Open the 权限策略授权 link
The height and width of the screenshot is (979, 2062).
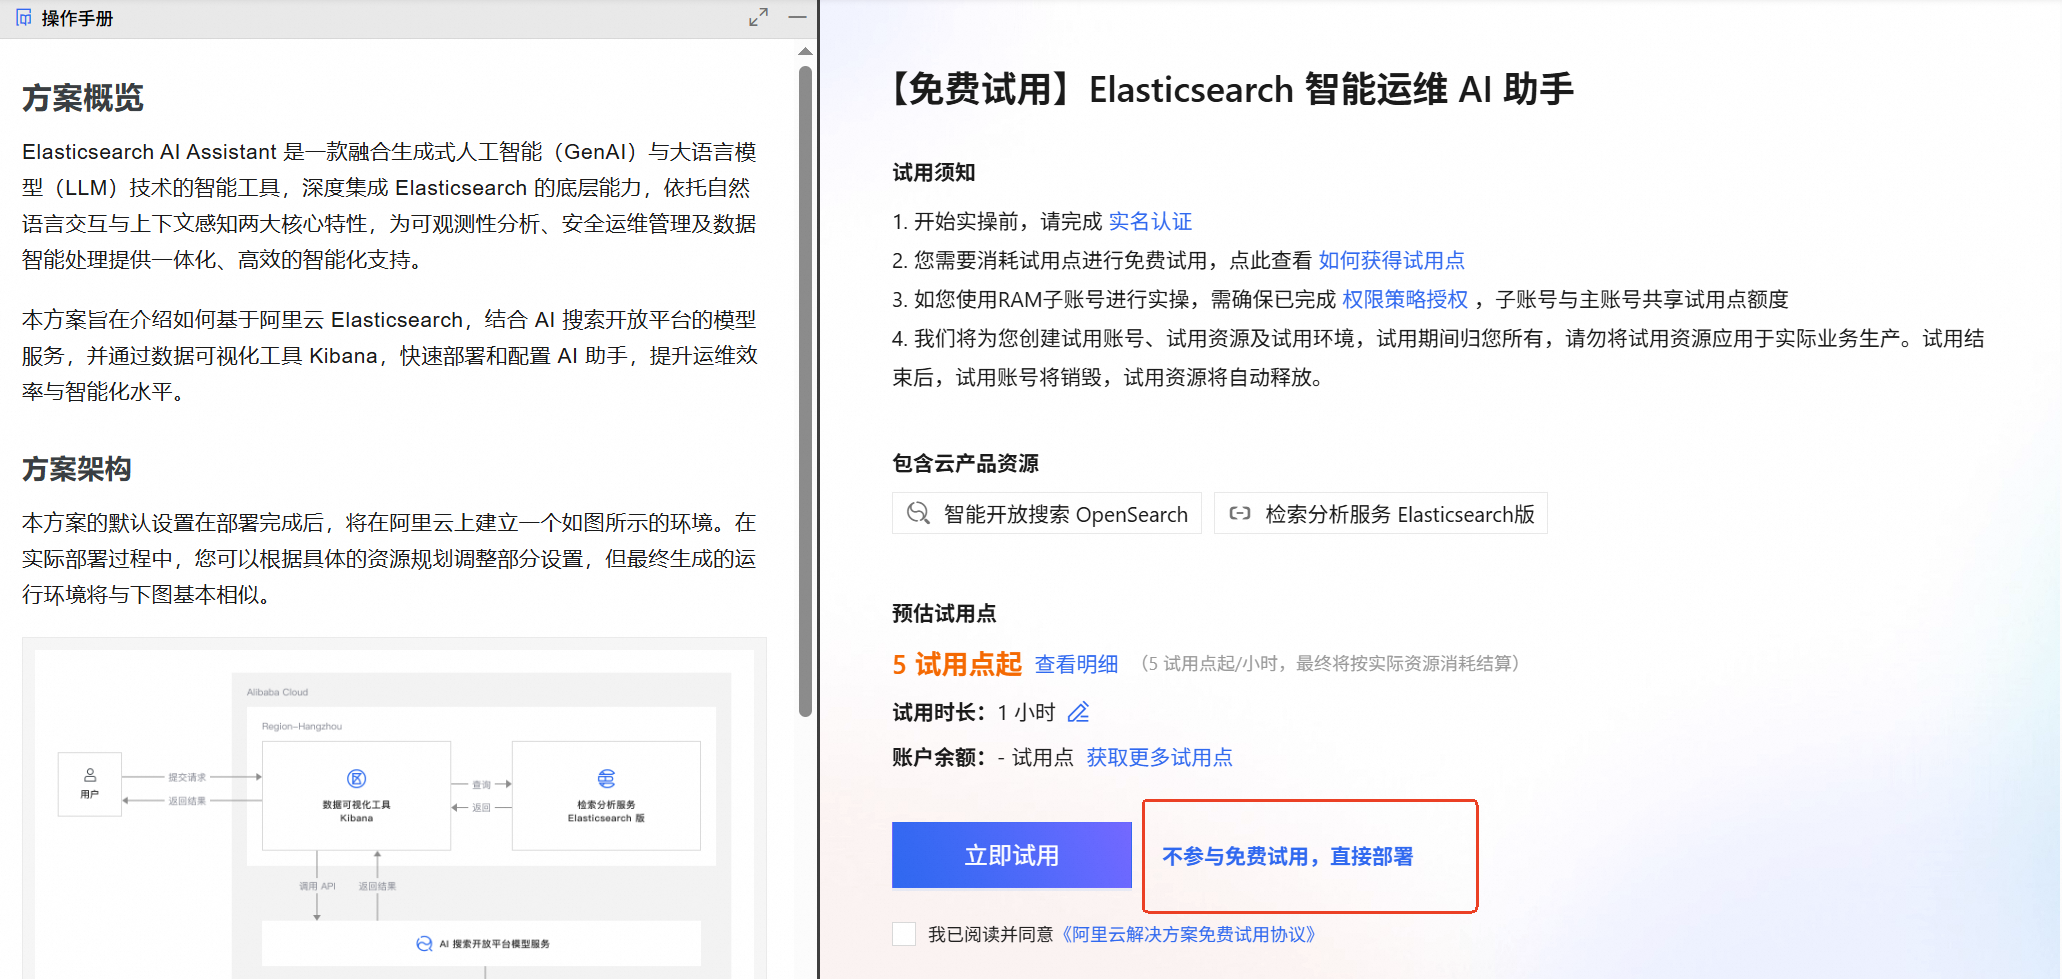[x=1405, y=299]
